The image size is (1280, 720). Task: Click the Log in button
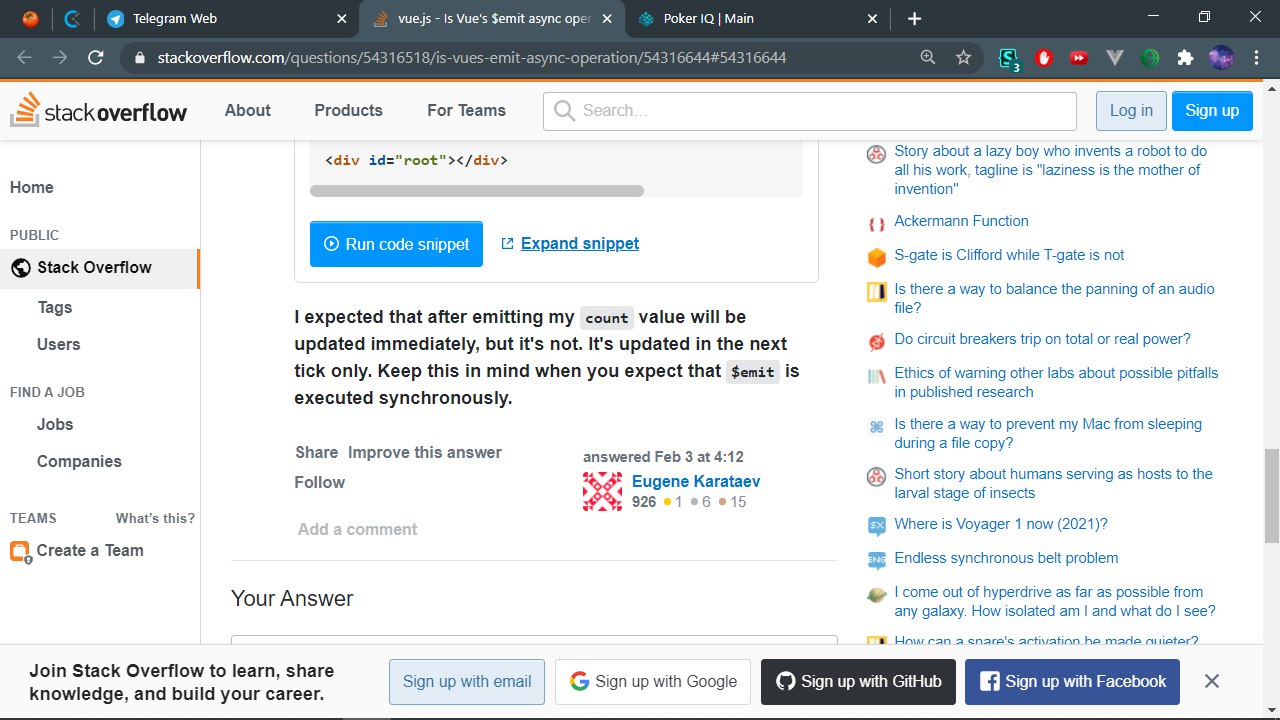(1131, 111)
